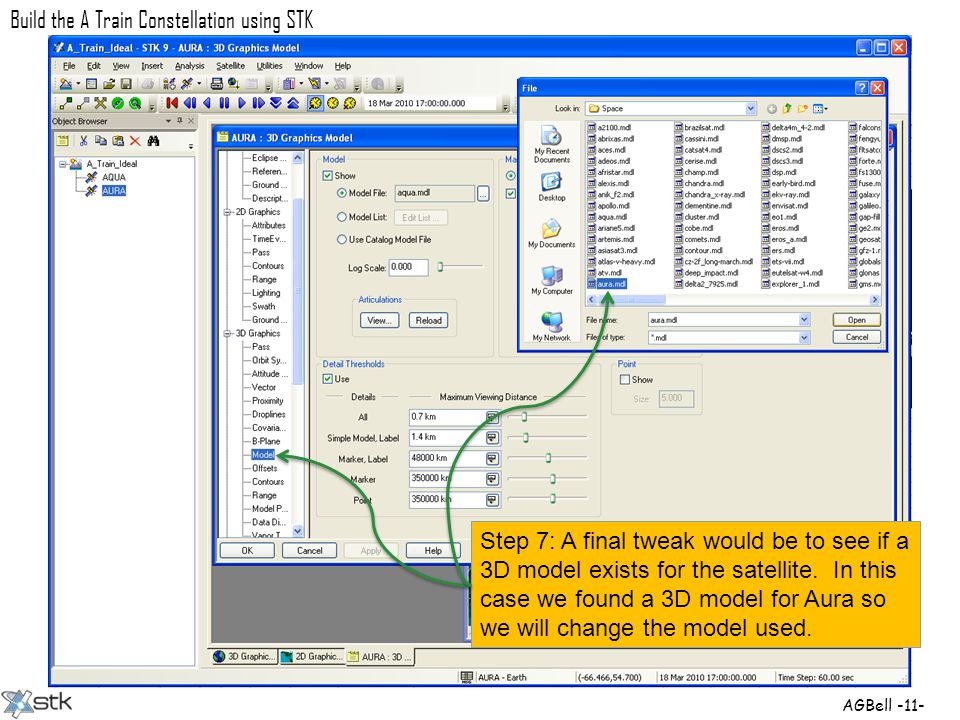Click the File dialog help question icon
Screen dimensions: 960x720
(861, 88)
